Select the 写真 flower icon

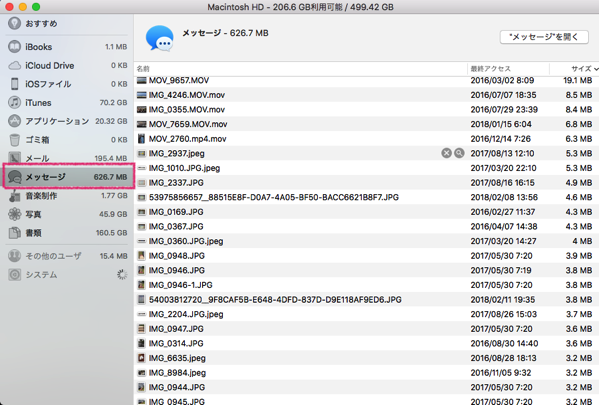click(x=15, y=214)
